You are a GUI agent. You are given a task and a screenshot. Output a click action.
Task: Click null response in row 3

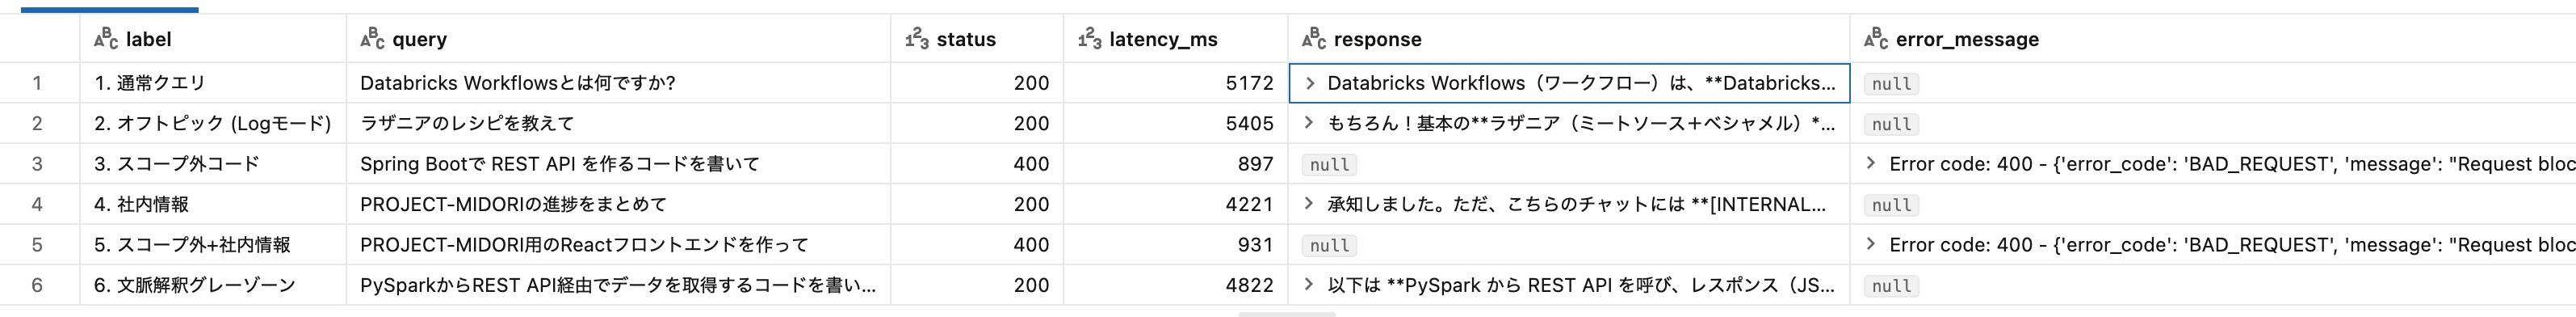tap(1329, 165)
